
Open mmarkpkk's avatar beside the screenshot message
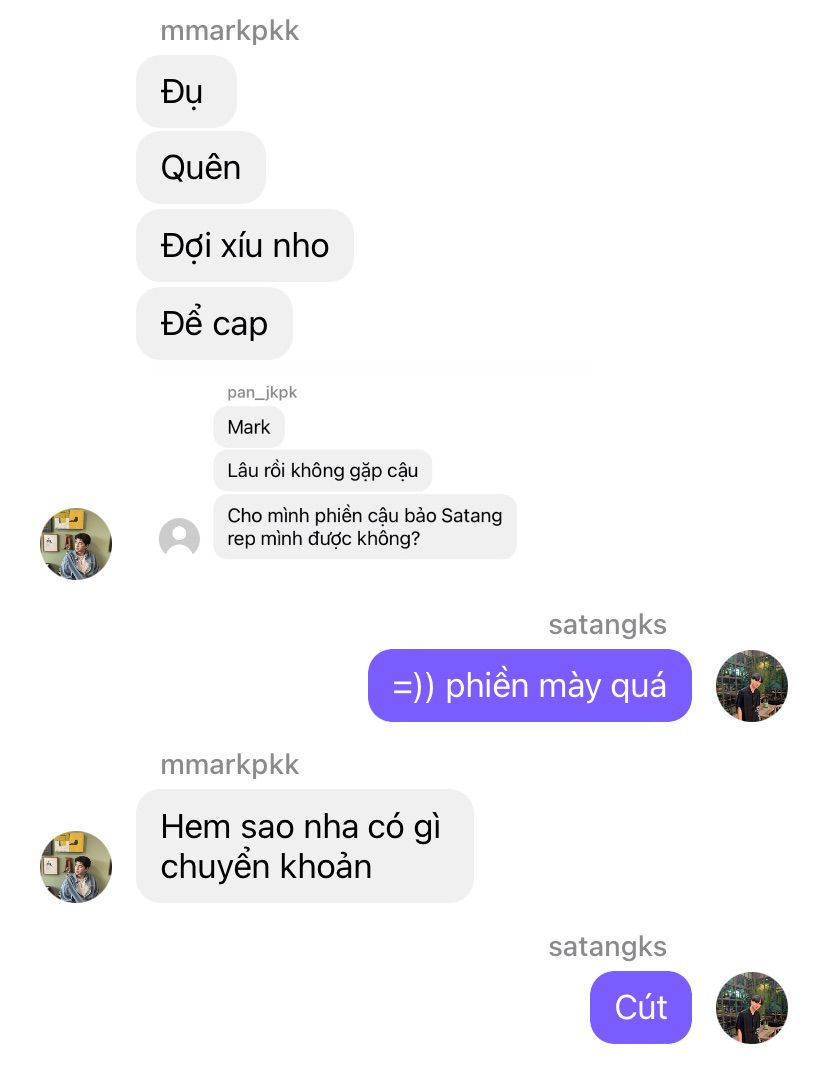click(76, 544)
